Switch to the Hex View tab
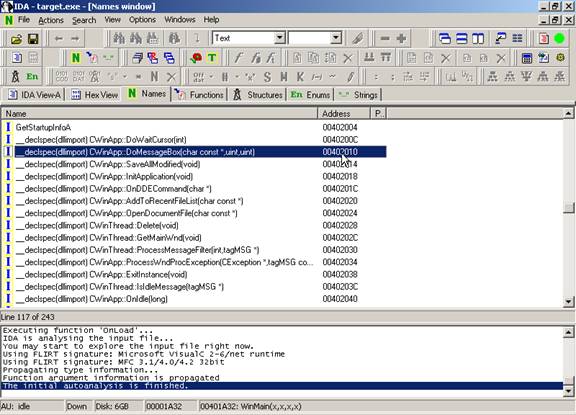The height and width of the screenshot is (415, 576). click(94, 95)
